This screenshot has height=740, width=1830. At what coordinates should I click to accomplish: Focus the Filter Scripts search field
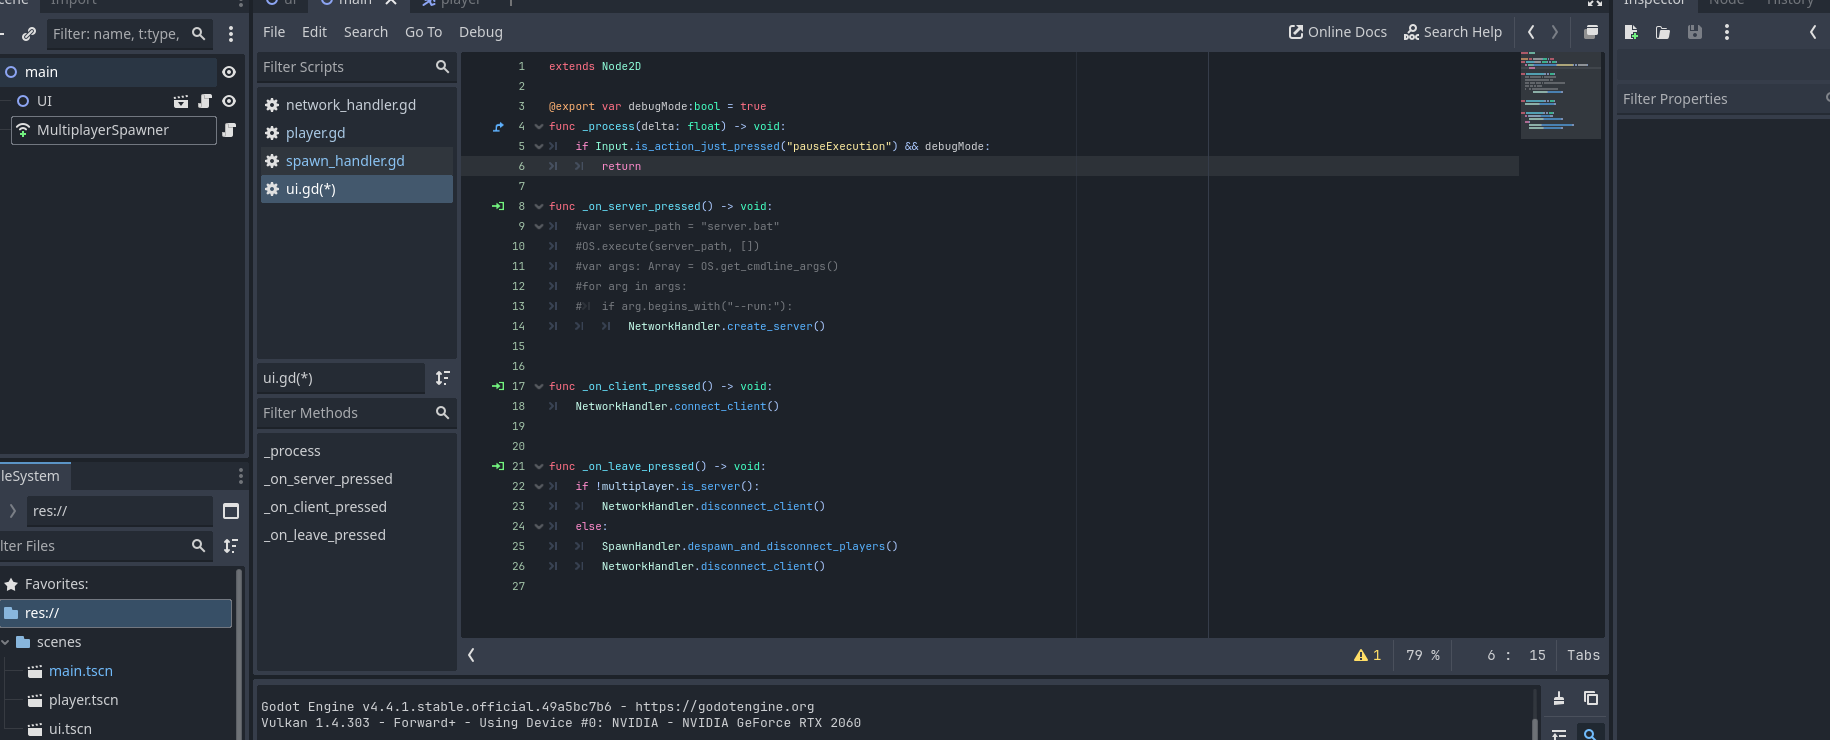345,67
